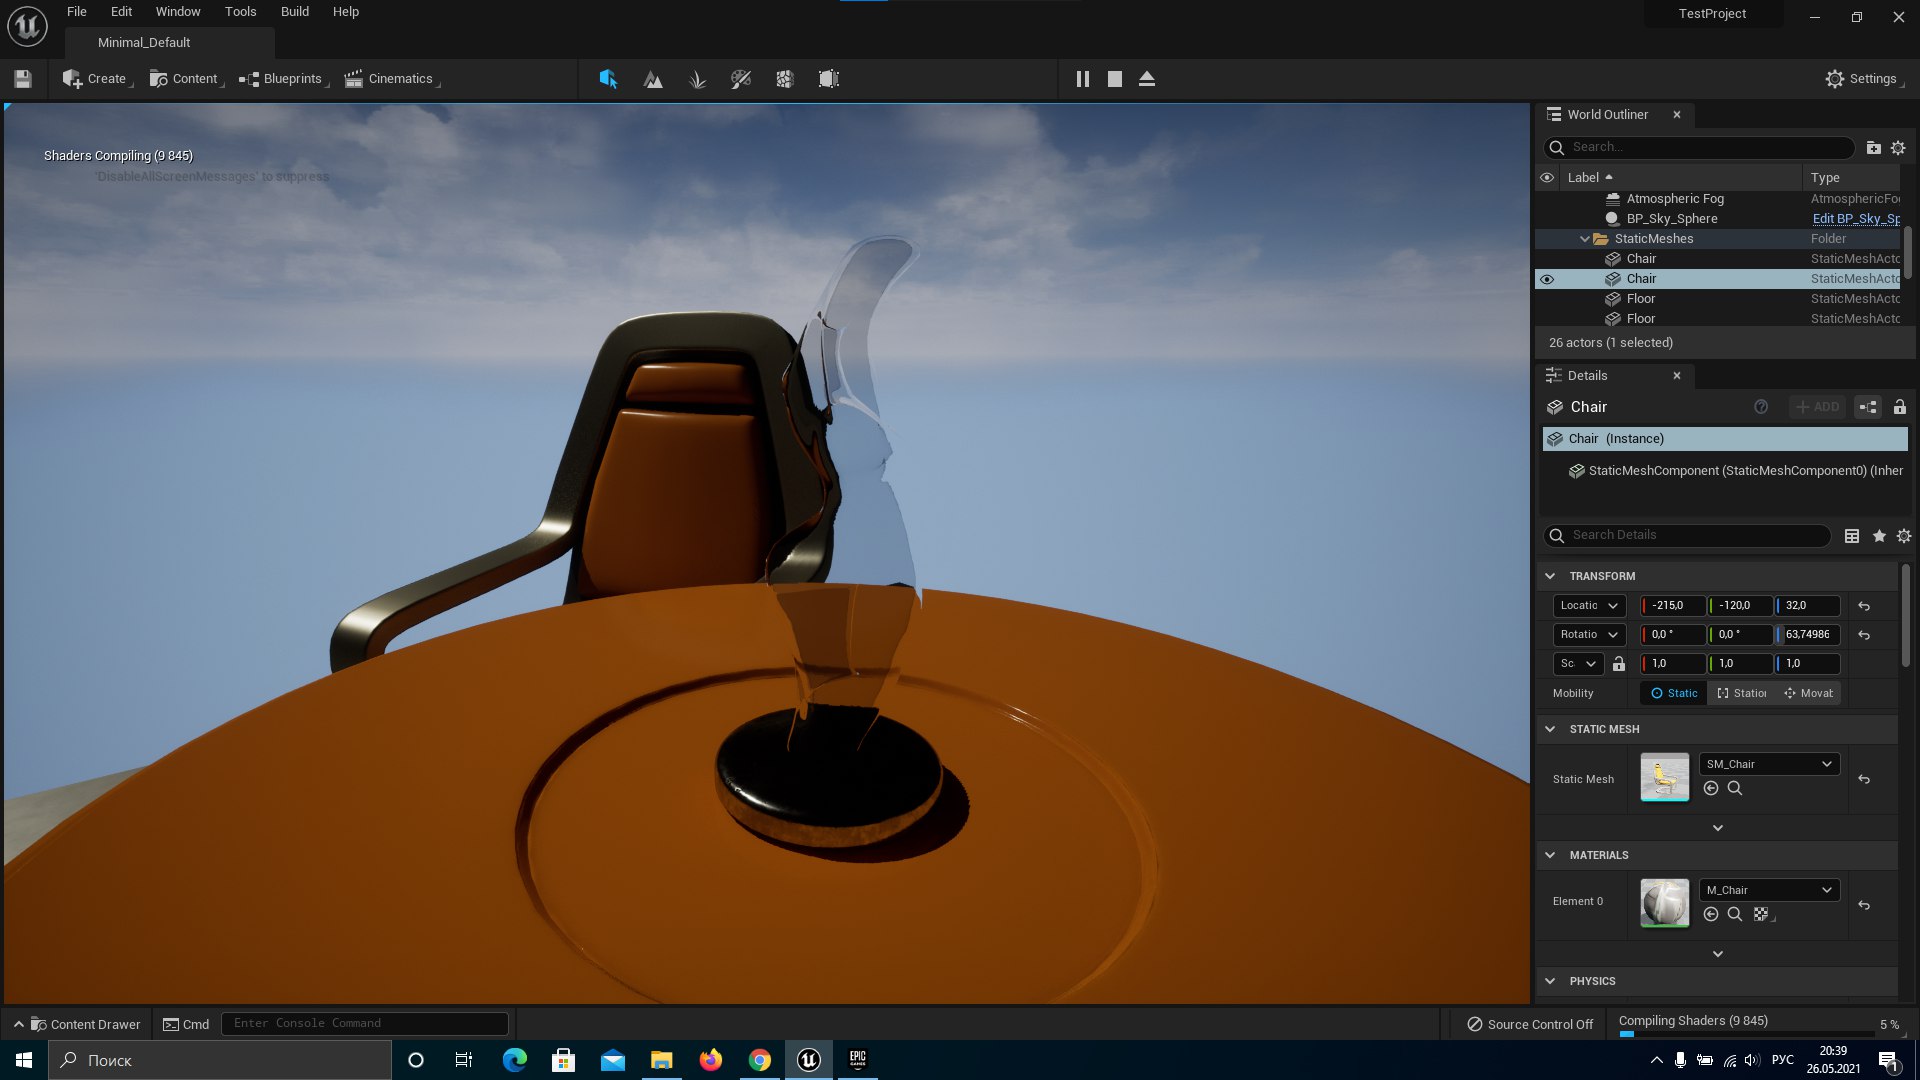
Task: Open Details help question-mark icon
Action: click(x=1761, y=407)
